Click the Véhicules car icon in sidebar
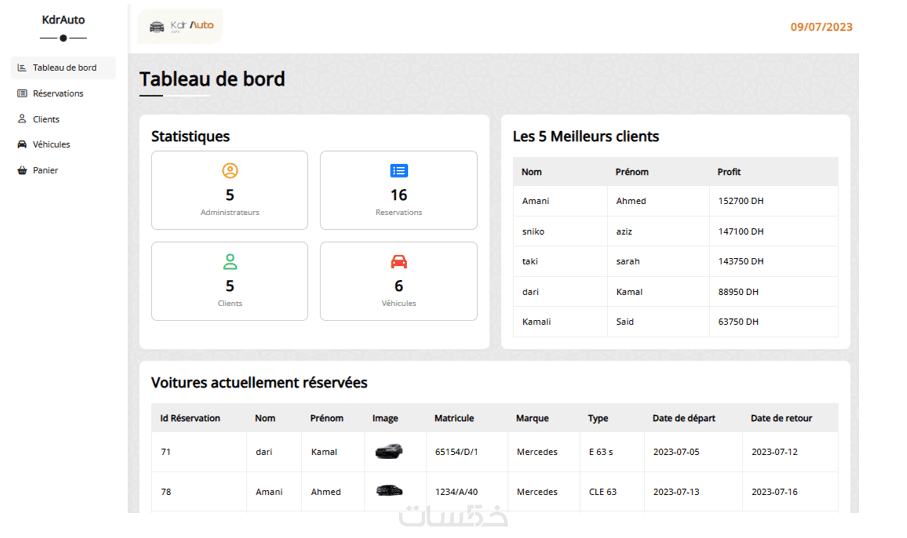907x538 pixels. (x=22, y=144)
